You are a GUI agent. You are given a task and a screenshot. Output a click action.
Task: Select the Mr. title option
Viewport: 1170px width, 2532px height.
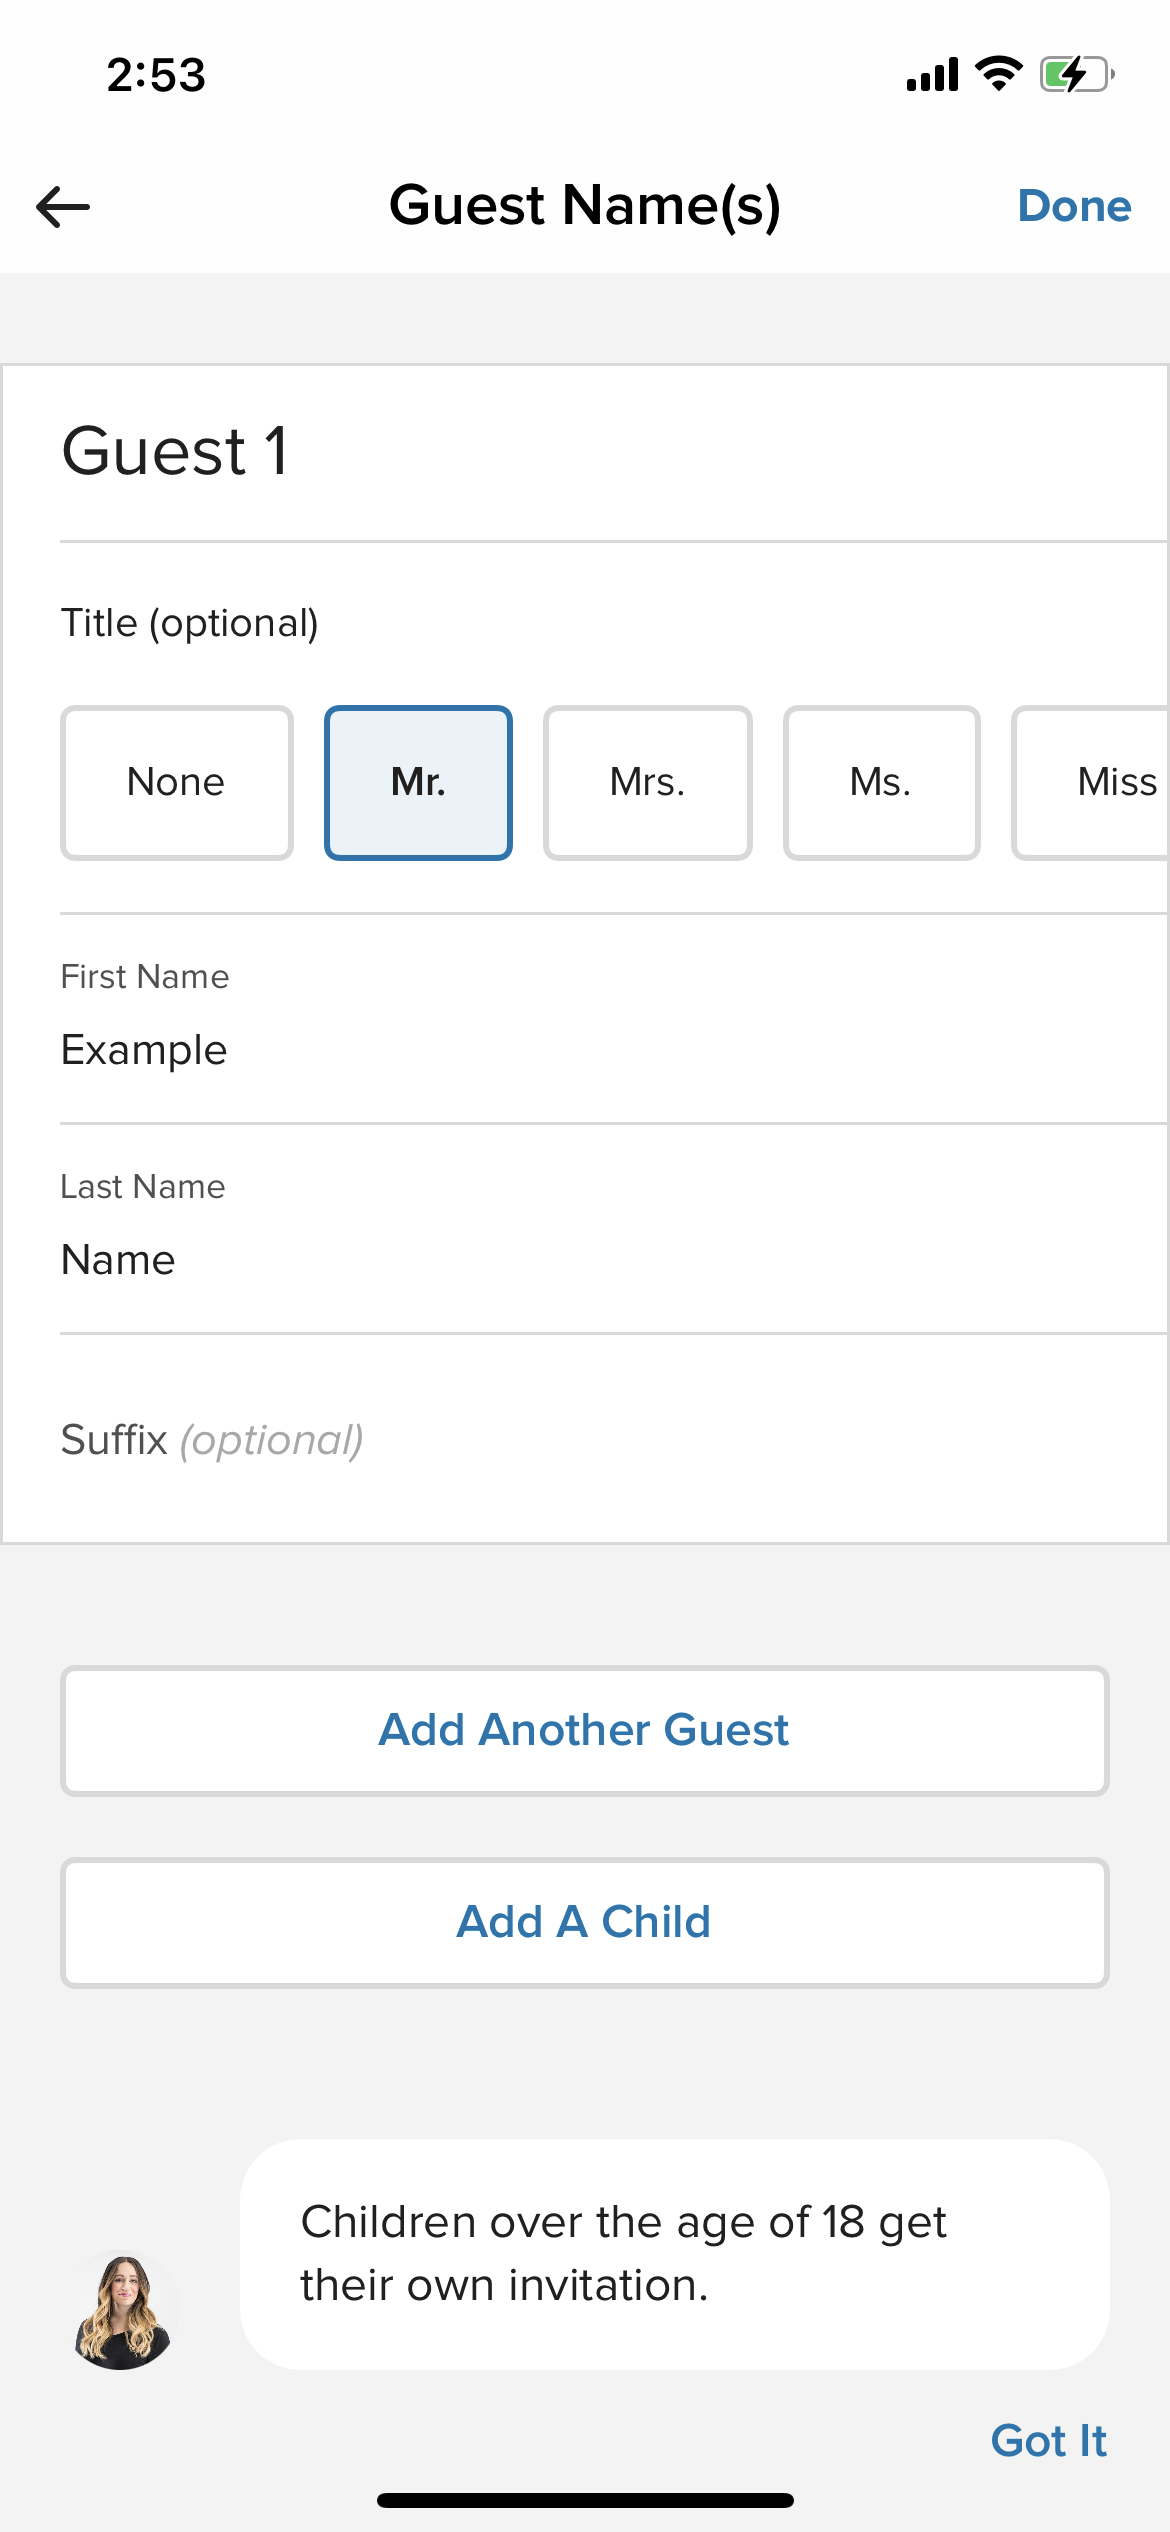point(418,783)
